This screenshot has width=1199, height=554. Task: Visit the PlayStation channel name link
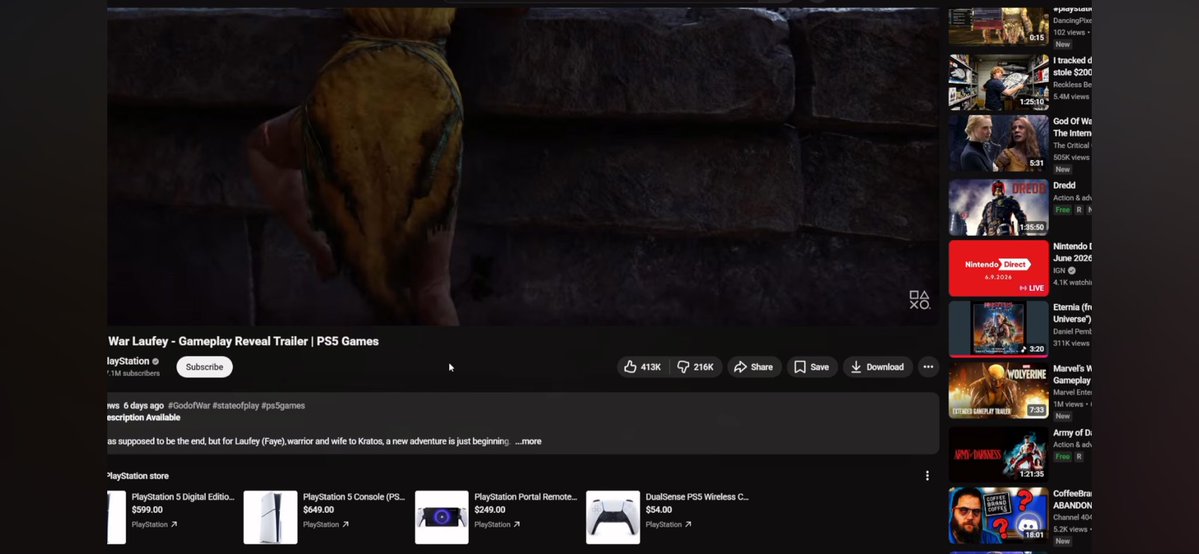(x=128, y=361)
